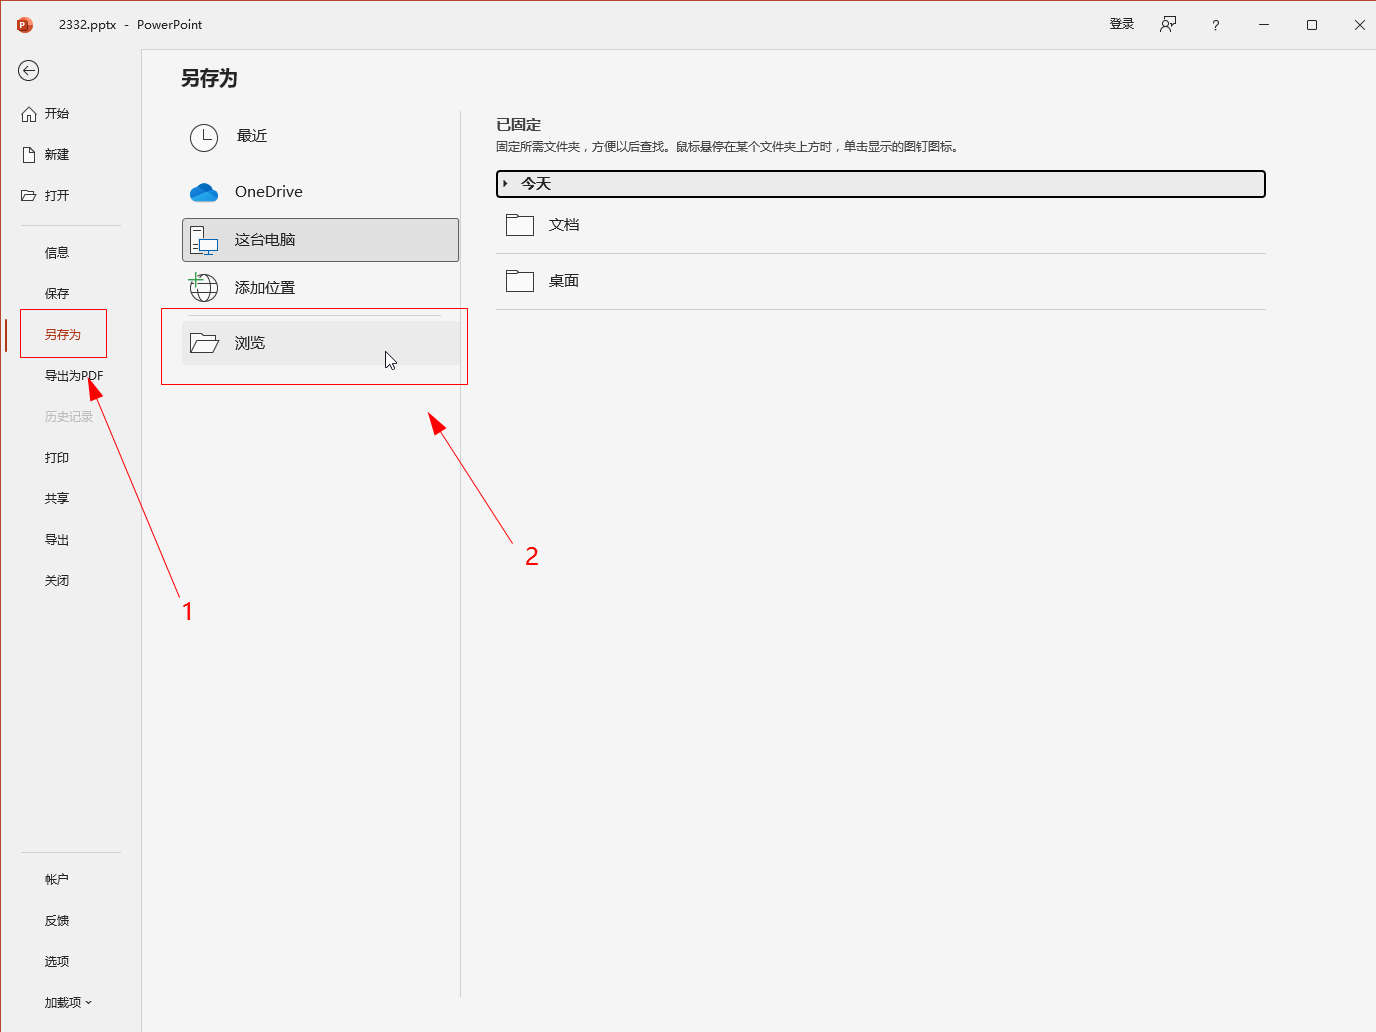
Task: Open the 信息 page
Action: 57,253
